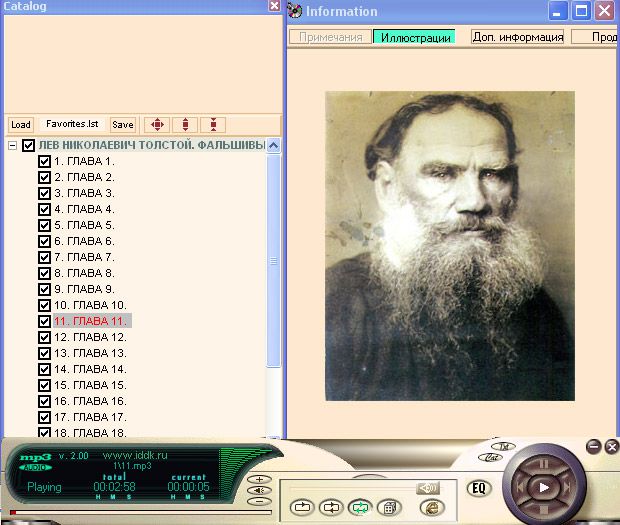The height and width of the screenshot is (525, 620).
Task: Switch to the Примечания tab
Action: pos(330,37)
